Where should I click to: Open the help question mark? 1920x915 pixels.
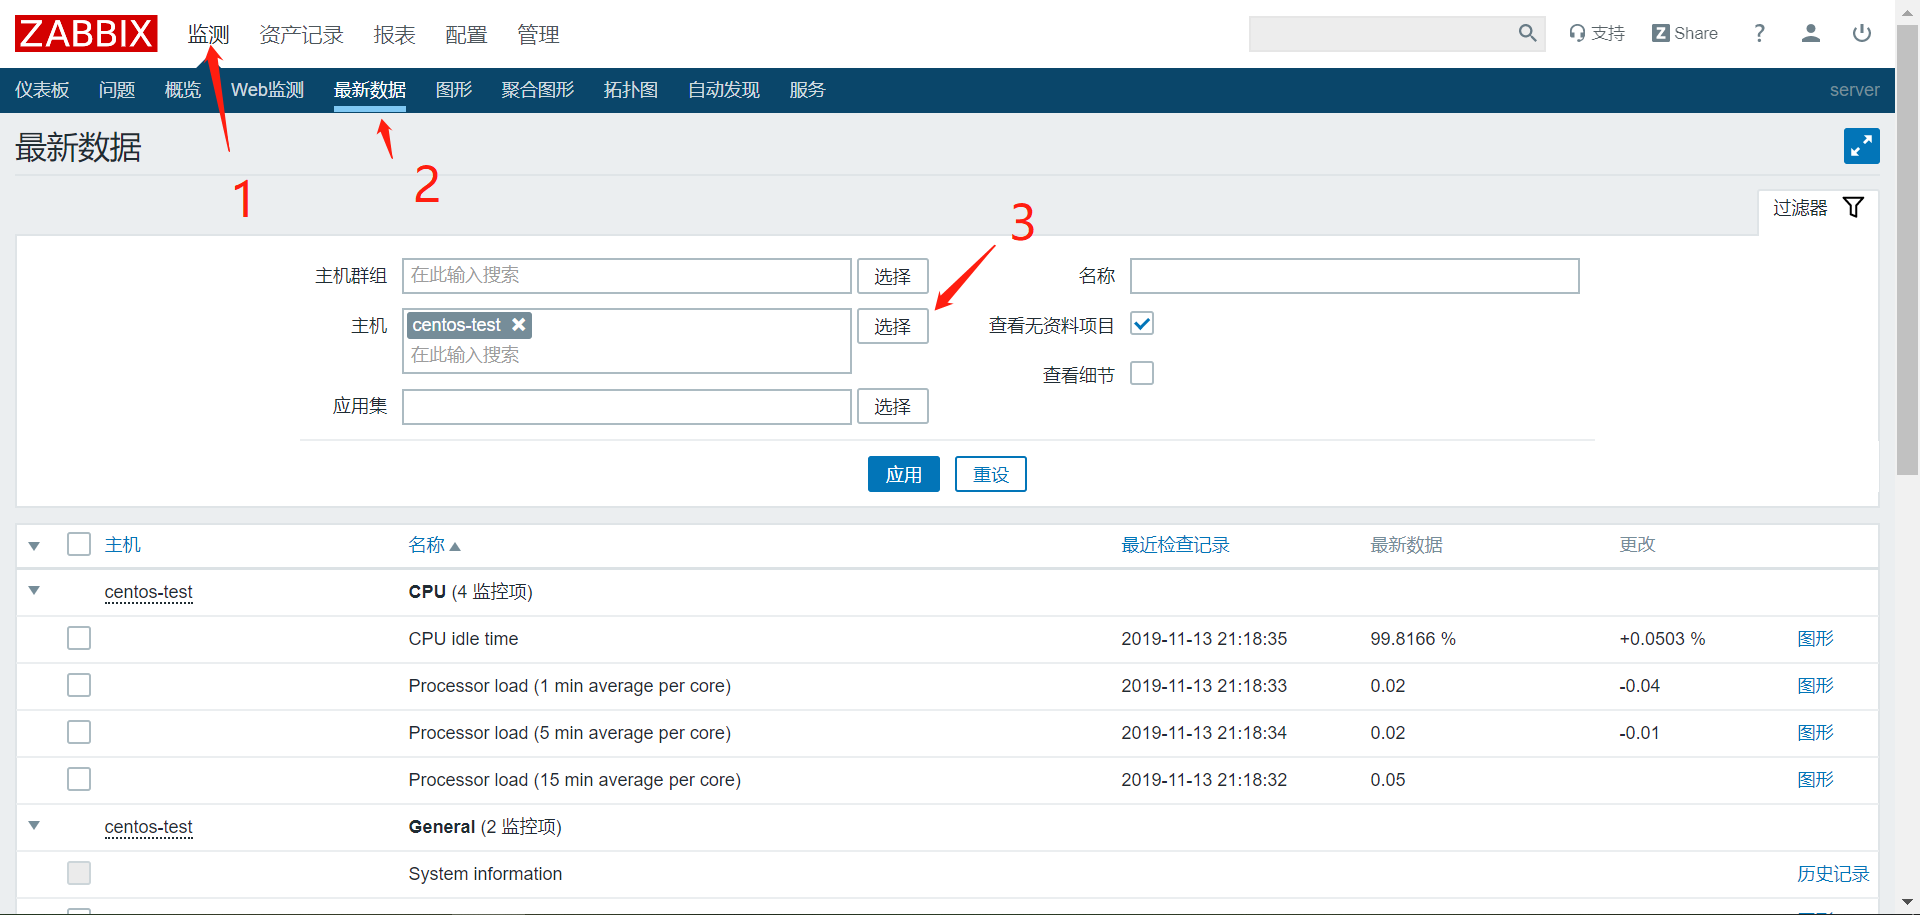click(x=1759, y=33)
